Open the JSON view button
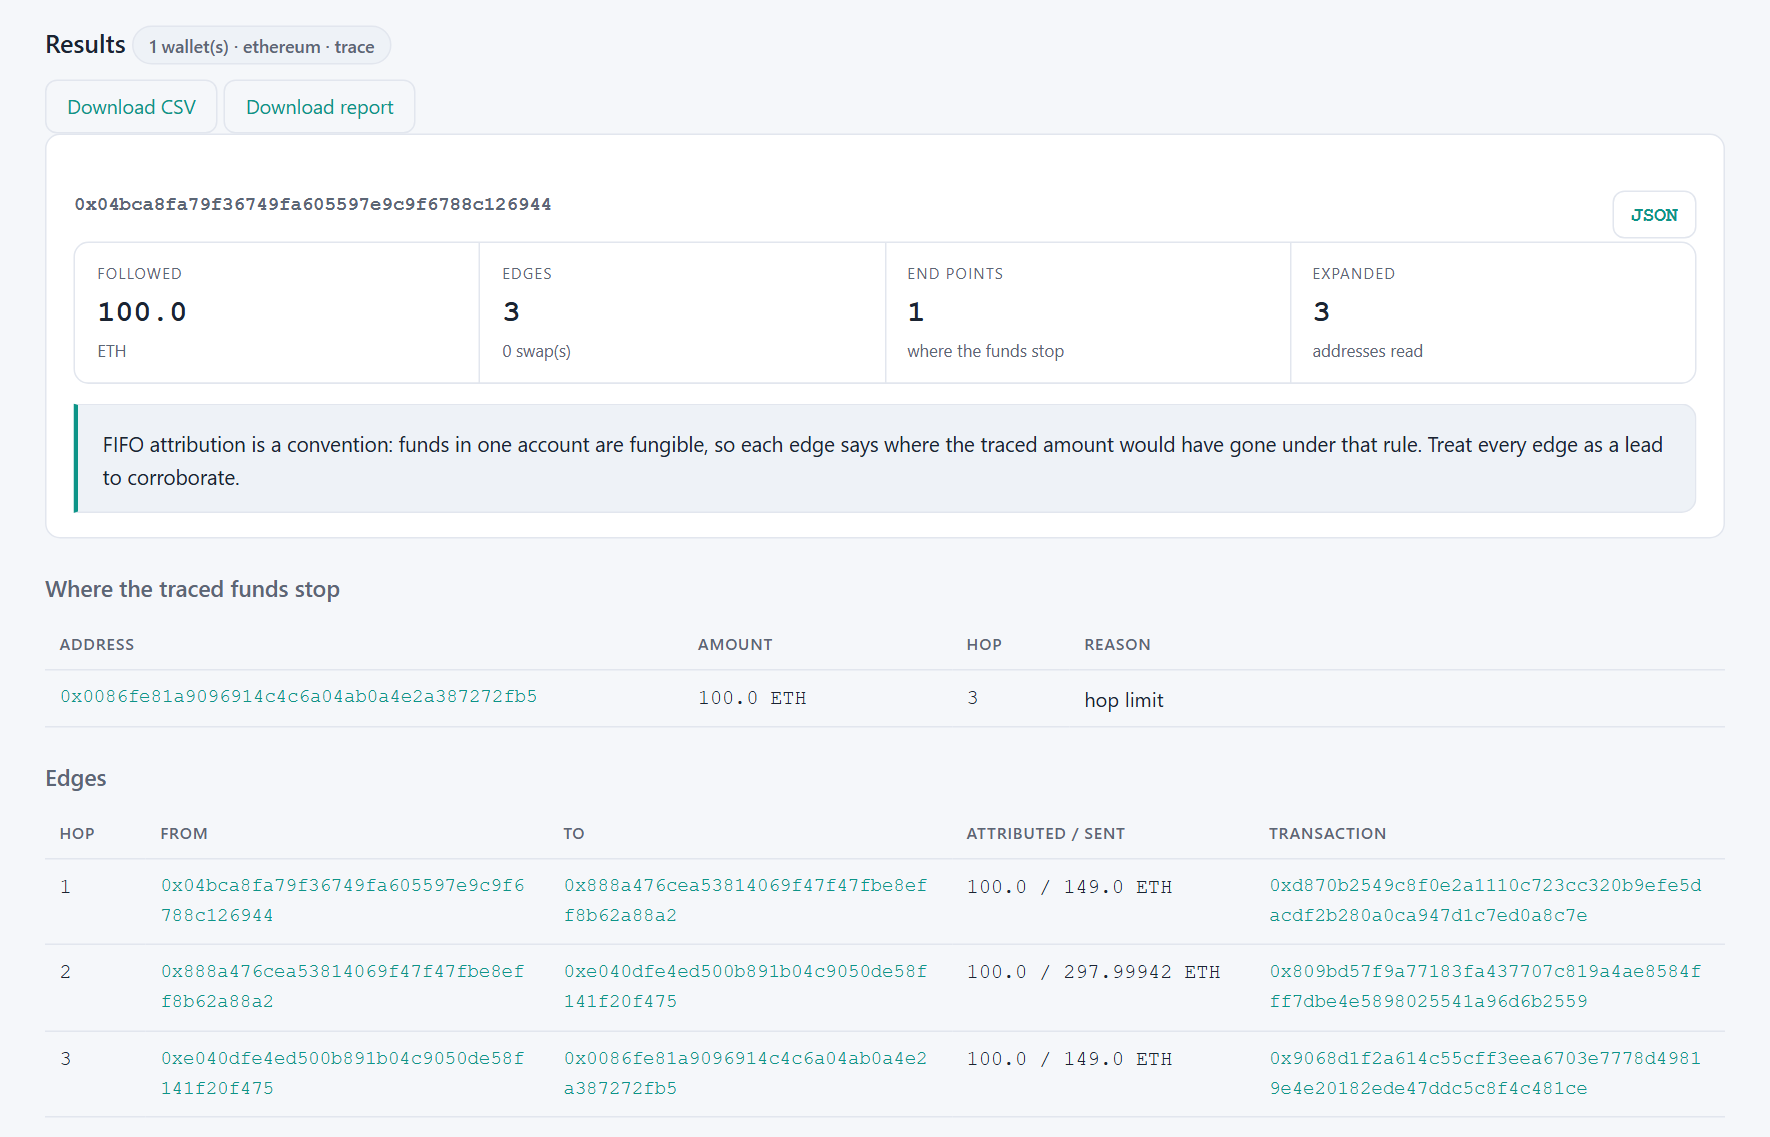This screenshot has width=1770, height=1137. coord(1654,215)
